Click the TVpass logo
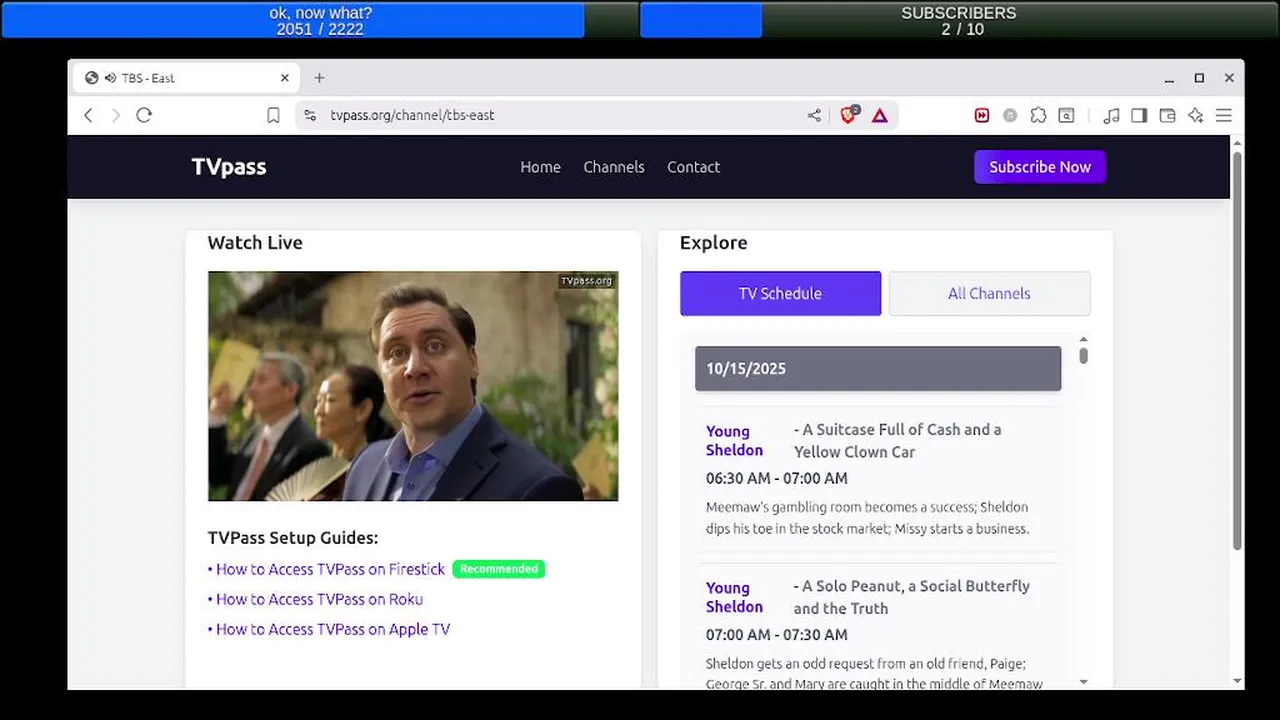The image size is (1280, 720). pos(229,167)
